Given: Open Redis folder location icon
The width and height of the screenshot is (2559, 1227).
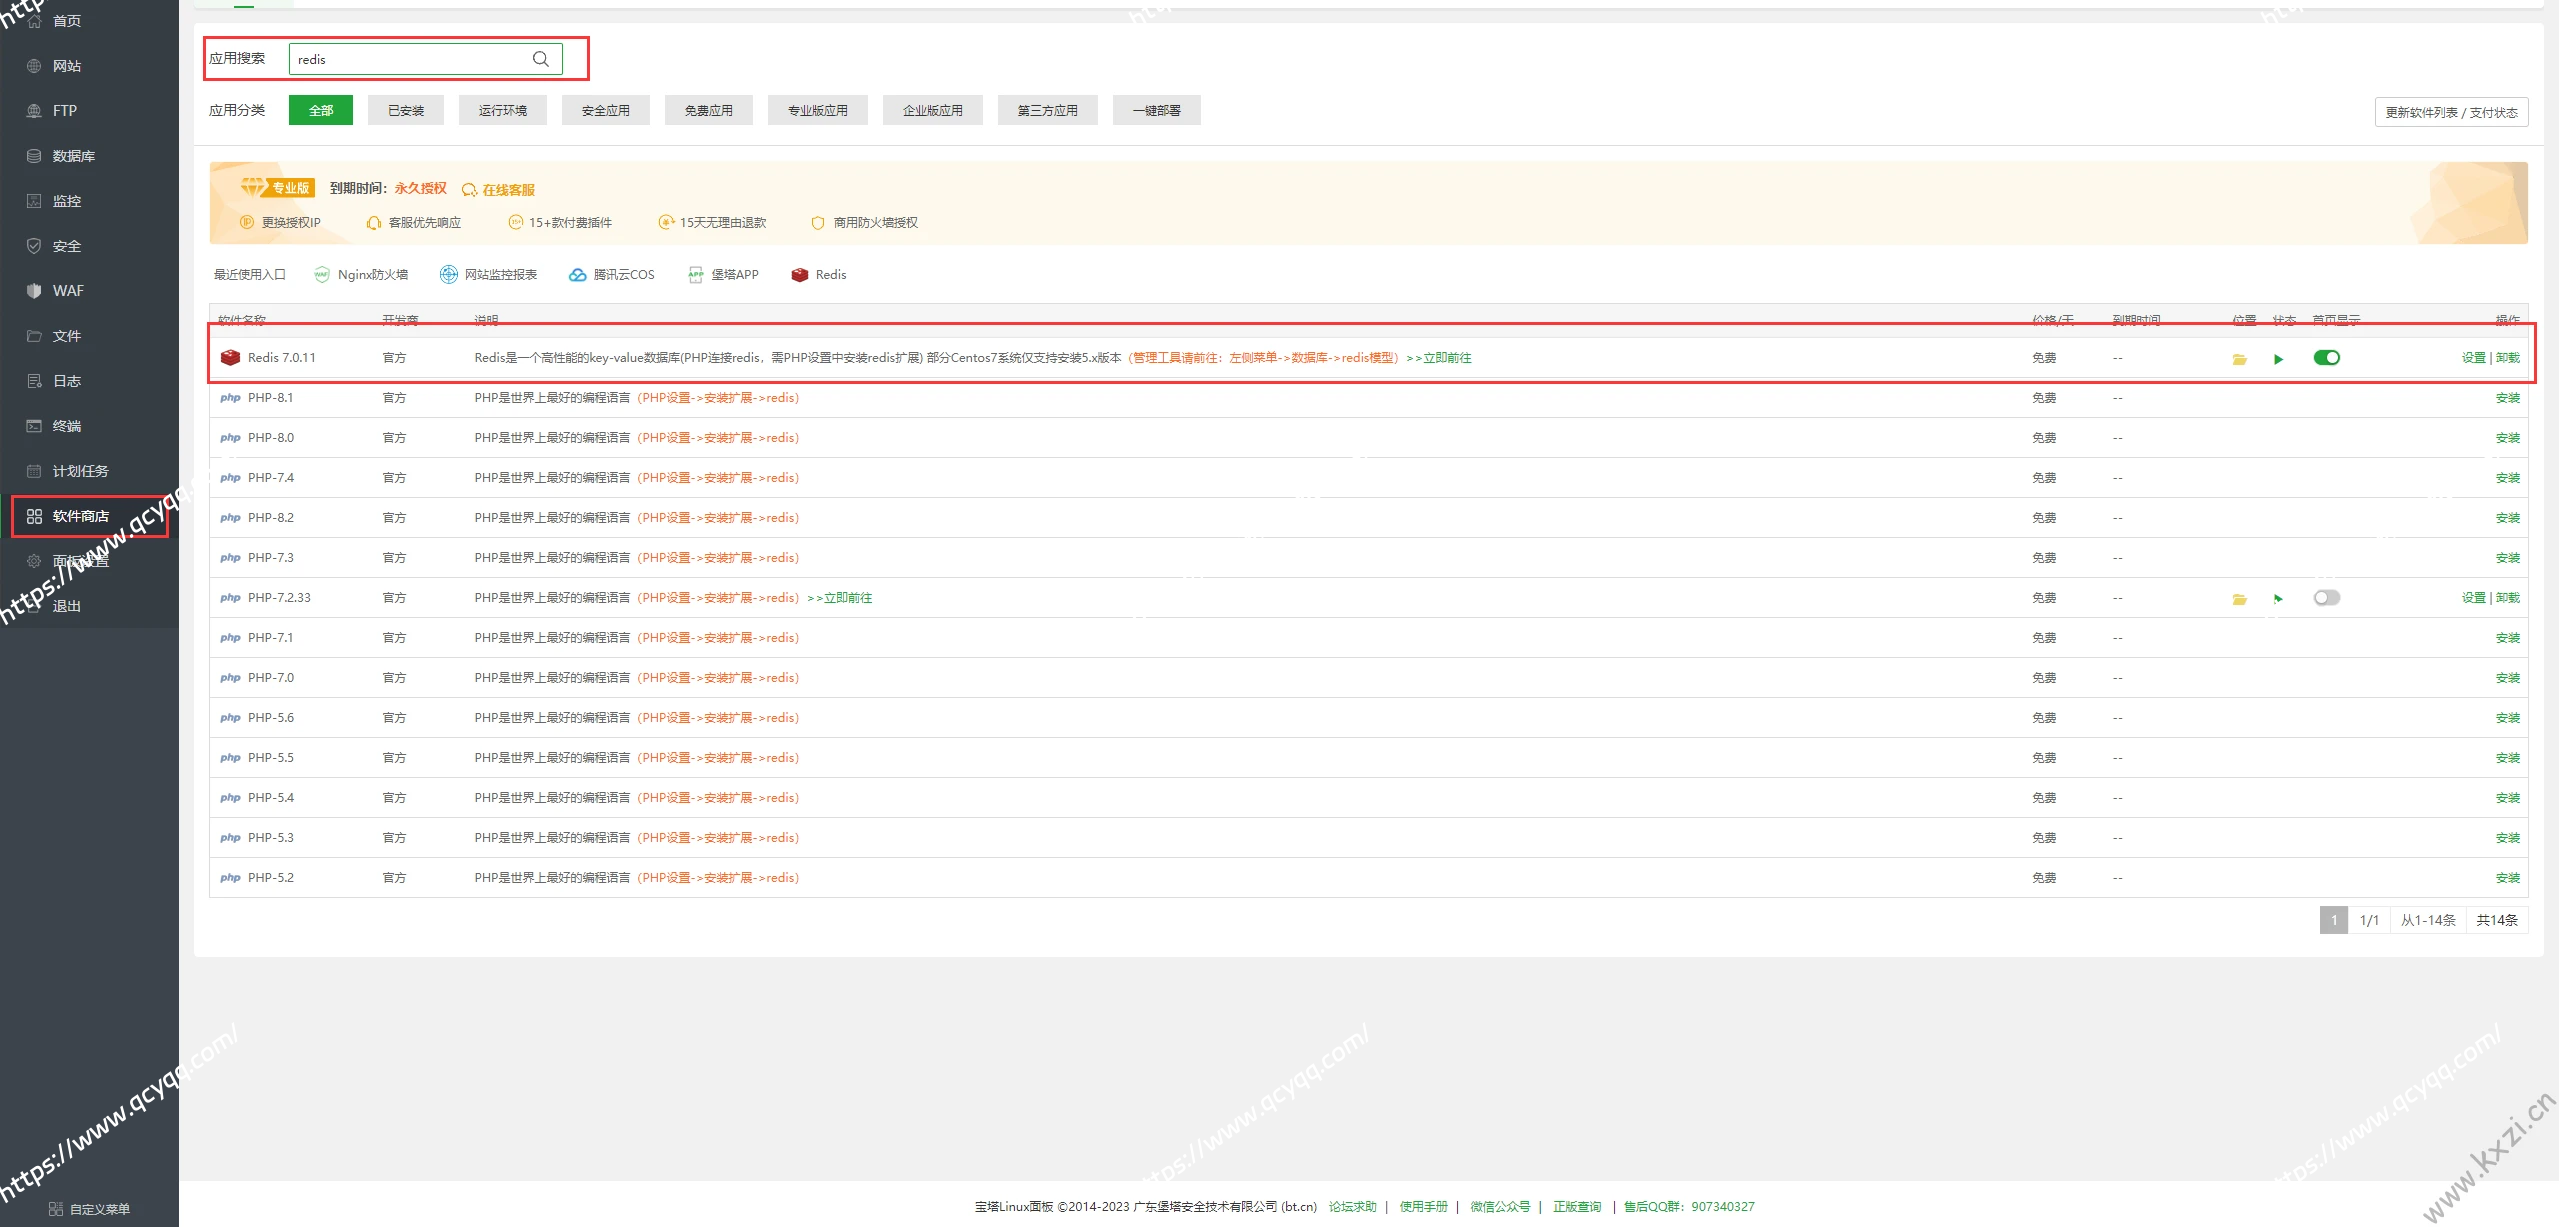Looking at the screenshot, I should 2239,359.
